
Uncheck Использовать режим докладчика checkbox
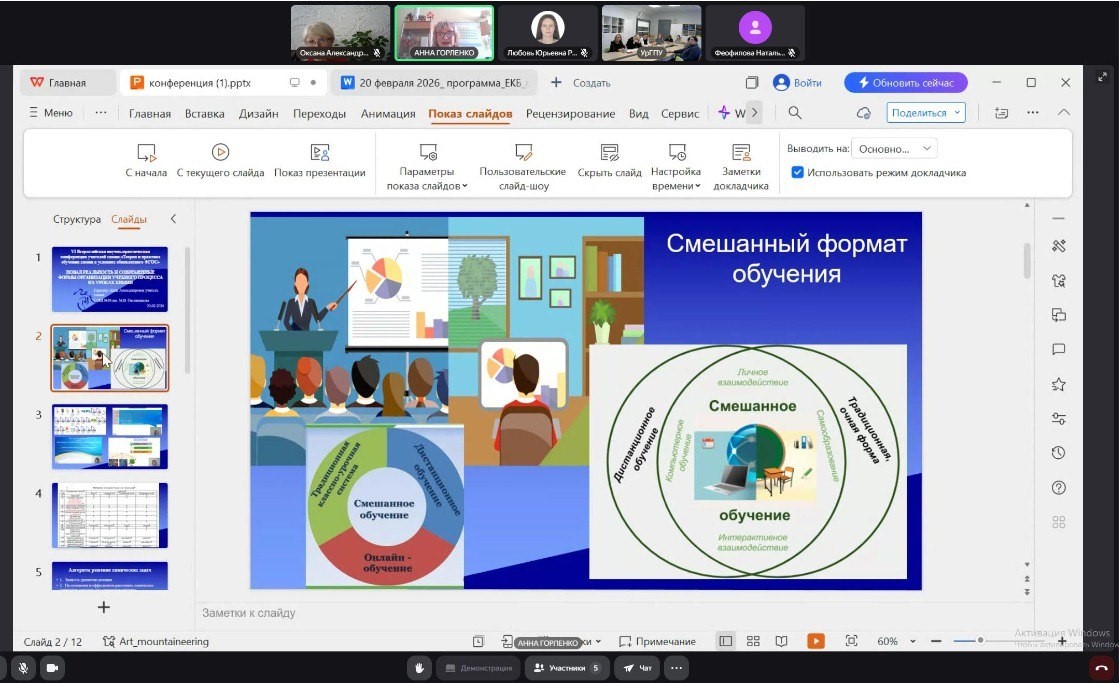tap(797, 172)
